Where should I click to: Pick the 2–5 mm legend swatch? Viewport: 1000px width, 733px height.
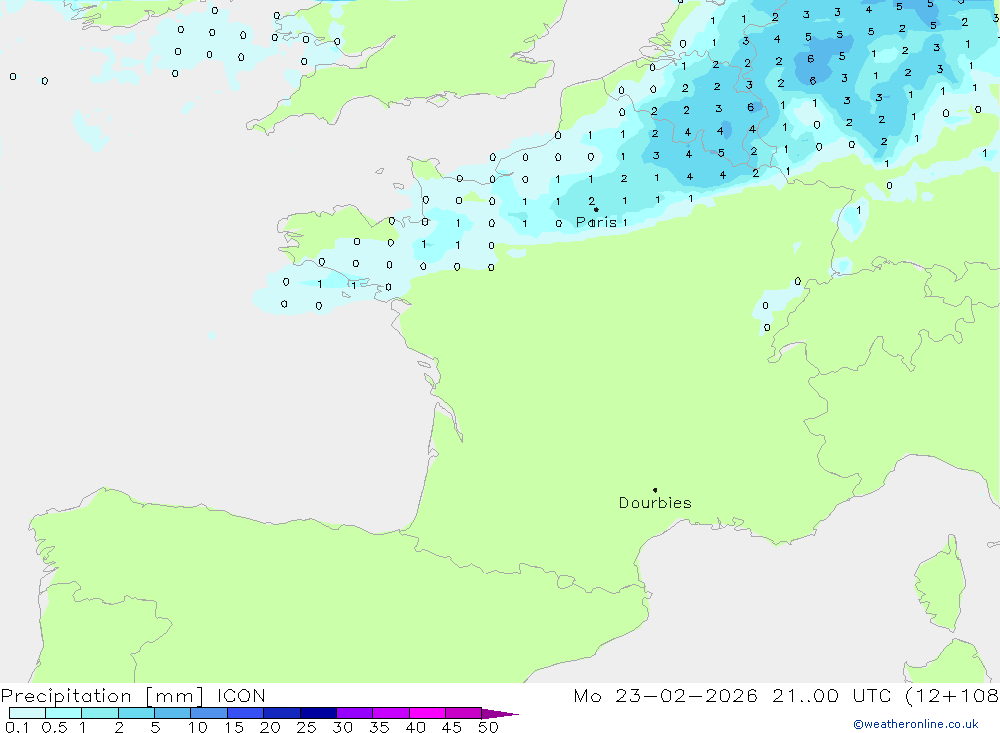(x=136, y=713)
